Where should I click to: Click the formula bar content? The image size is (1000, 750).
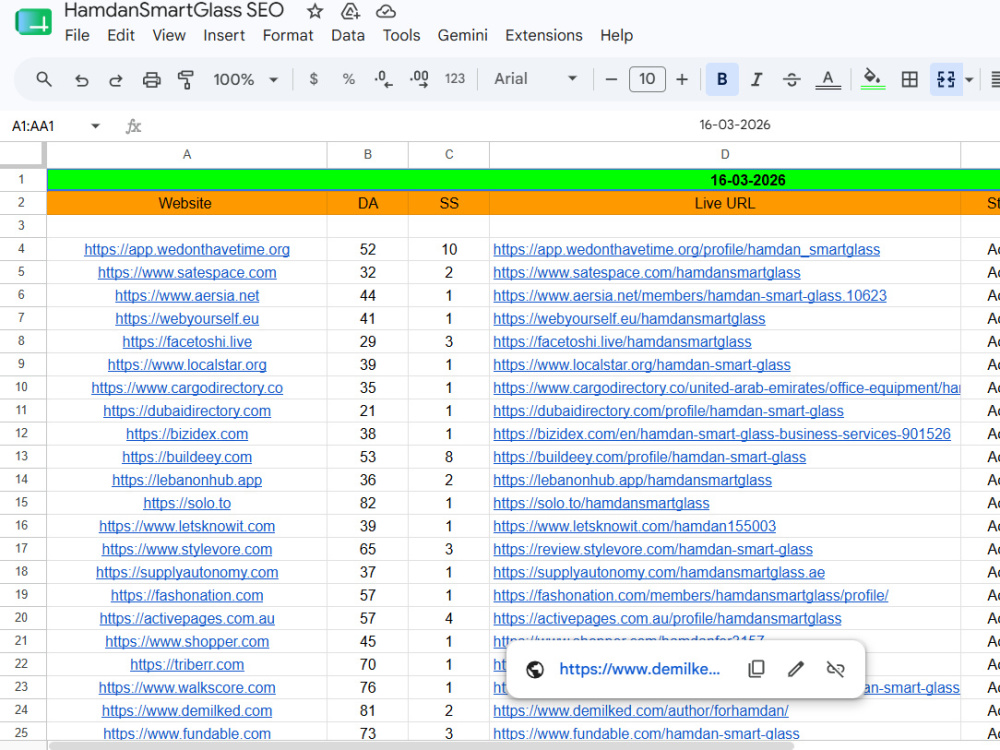[x=735, y=125]
